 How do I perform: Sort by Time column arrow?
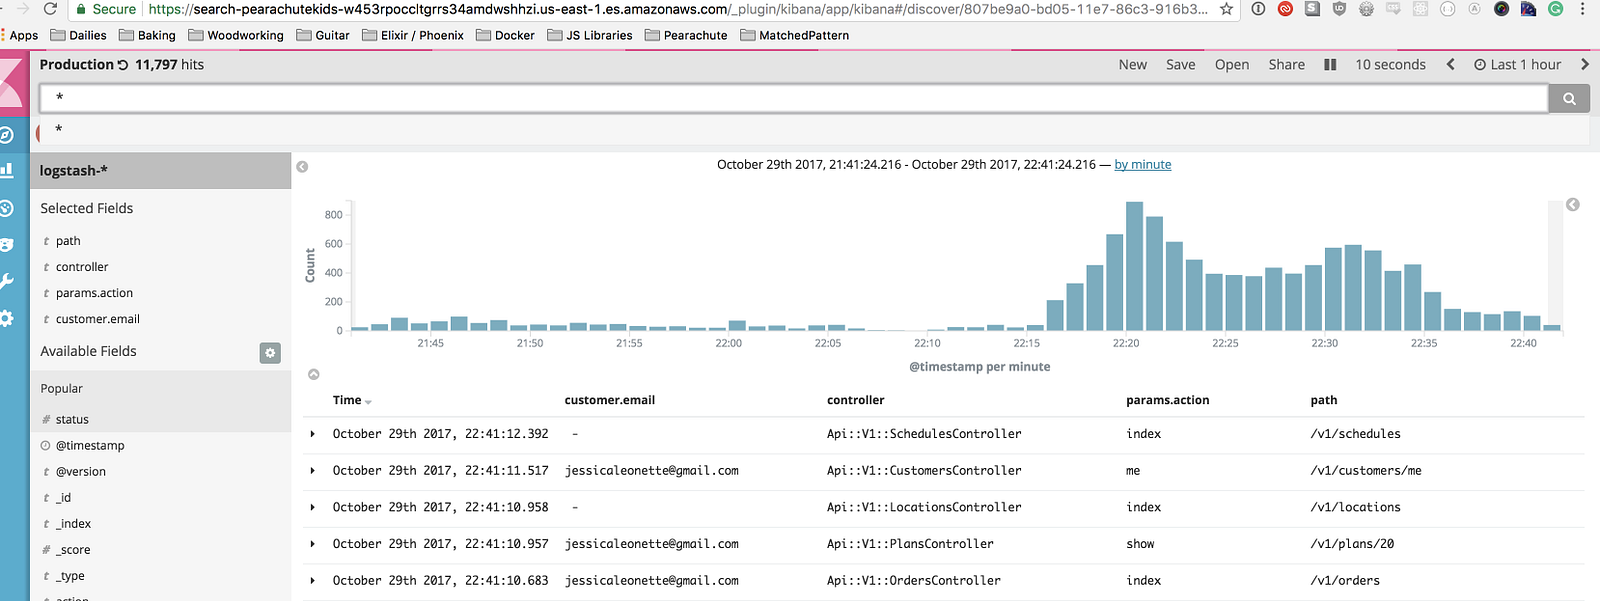coord(368,402)
